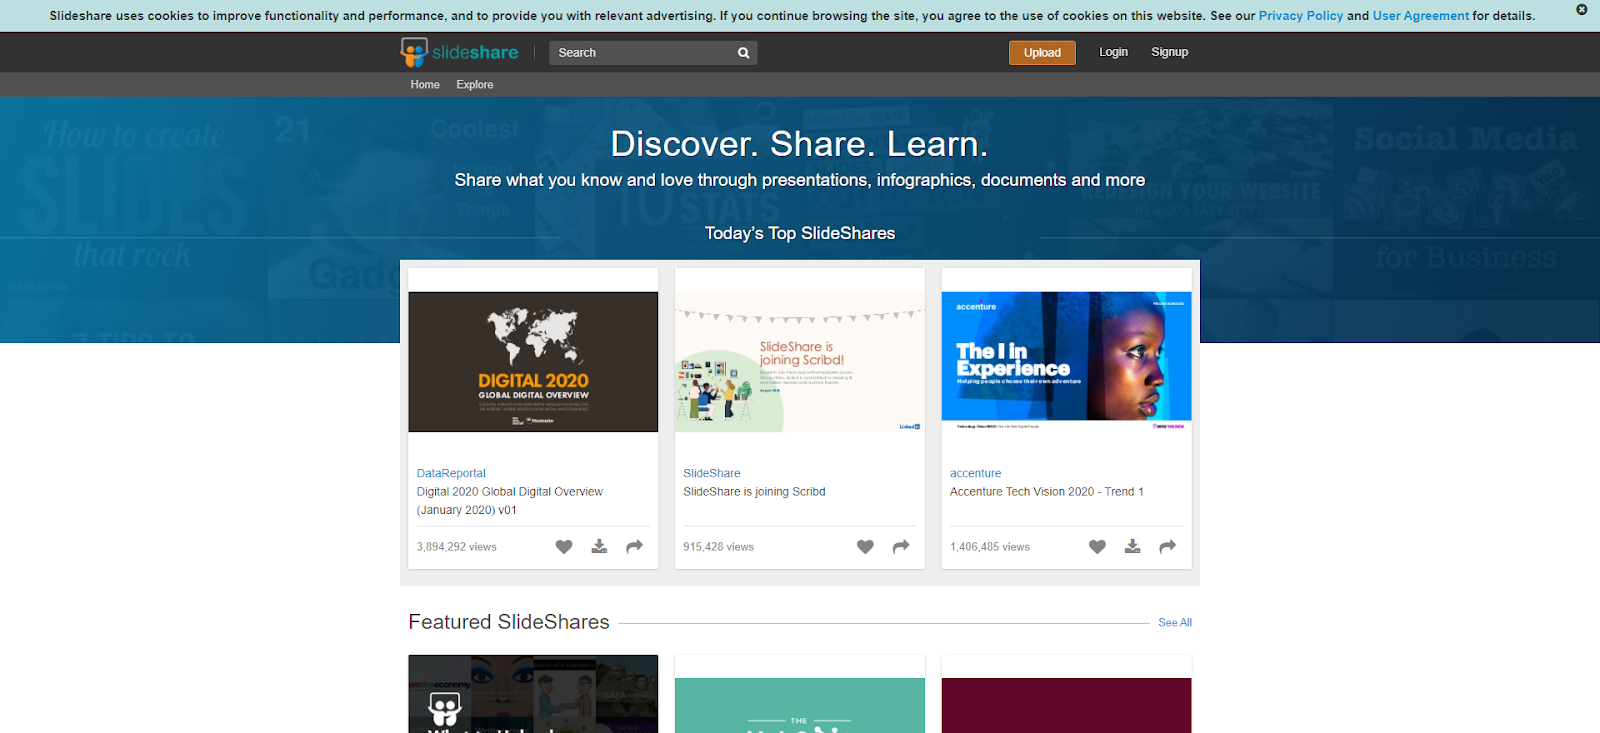This screenshot has width=1600, height=733.
Task: Click the 915,428 views text
Action: [x=719, y=547]
